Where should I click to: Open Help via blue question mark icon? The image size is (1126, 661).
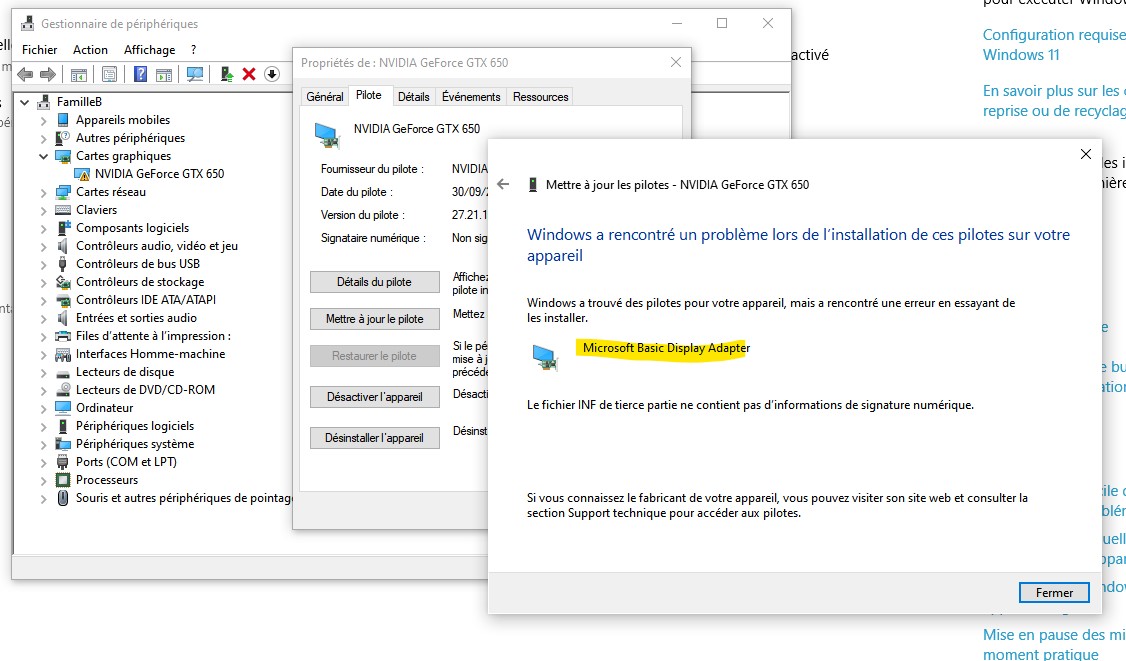click(x=141, y=74)
